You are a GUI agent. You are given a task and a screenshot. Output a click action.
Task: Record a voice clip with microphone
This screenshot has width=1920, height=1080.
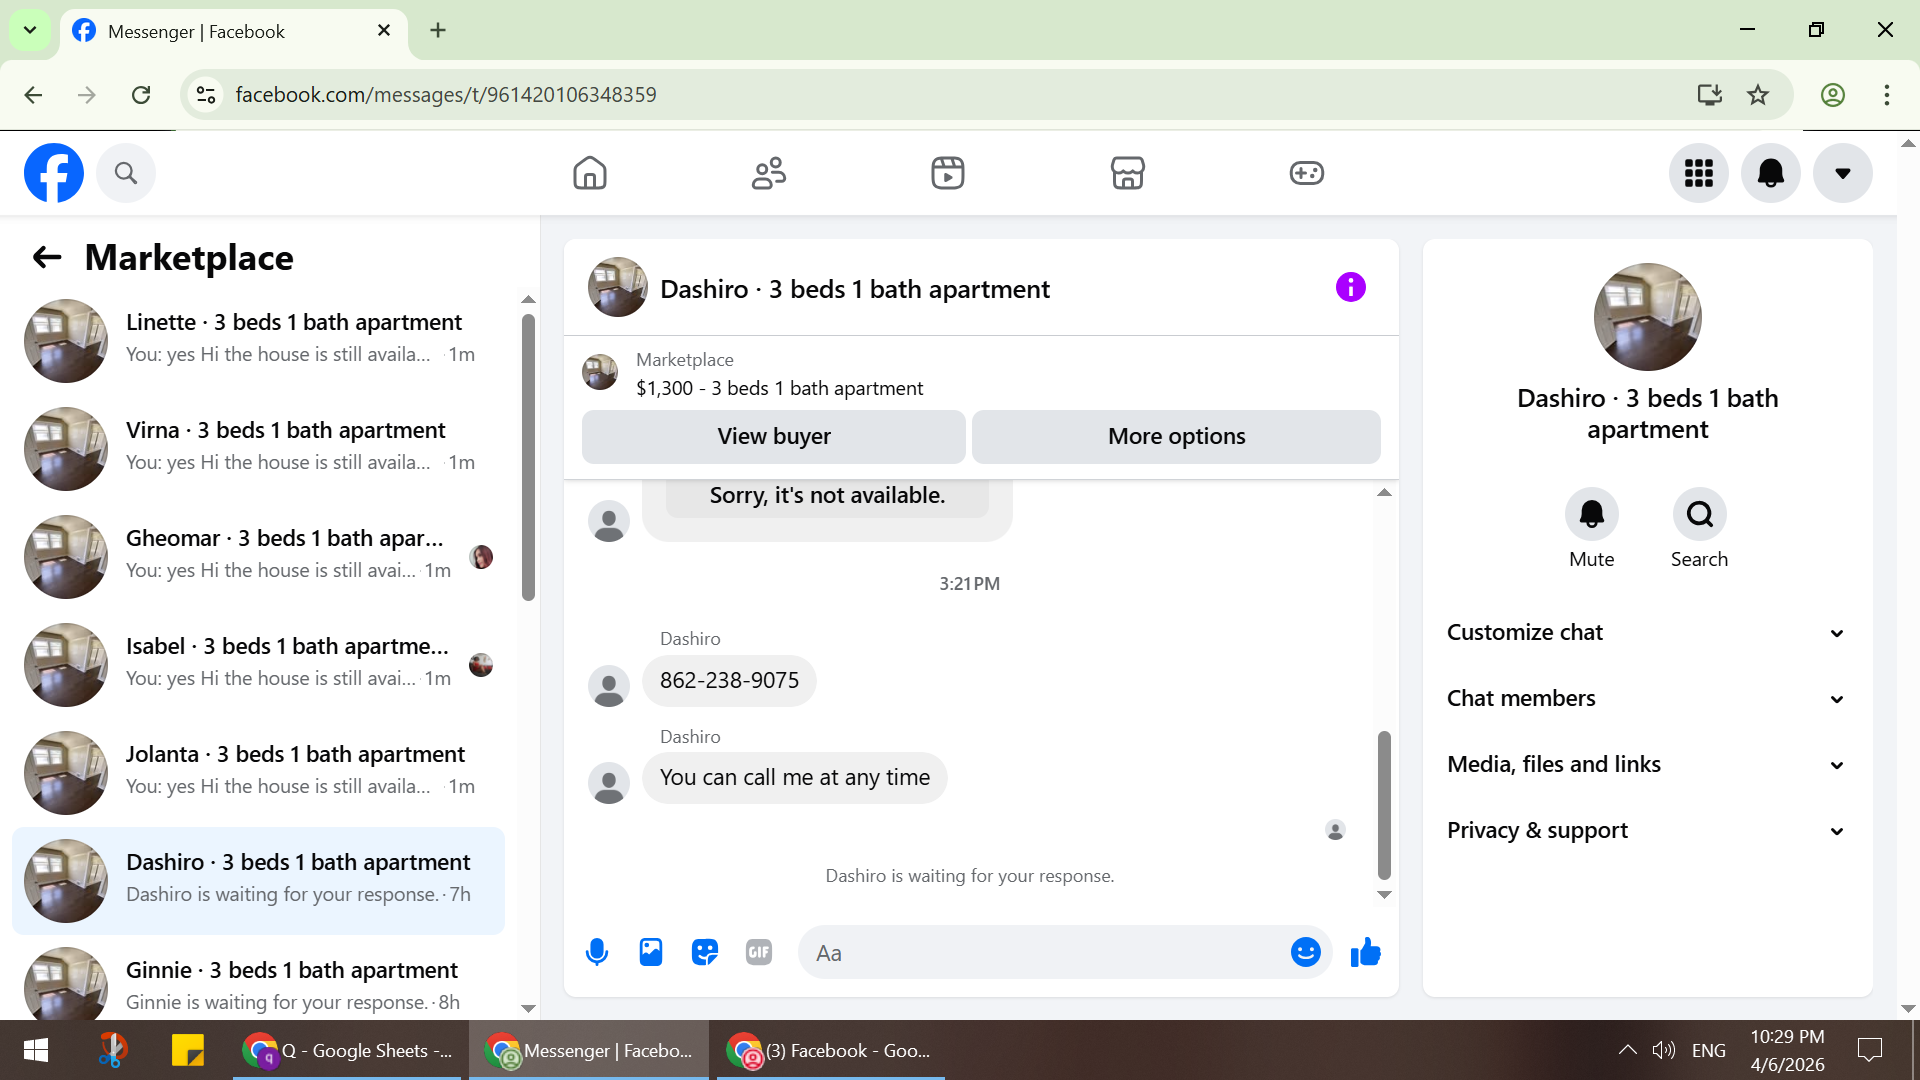click(597, 952)
